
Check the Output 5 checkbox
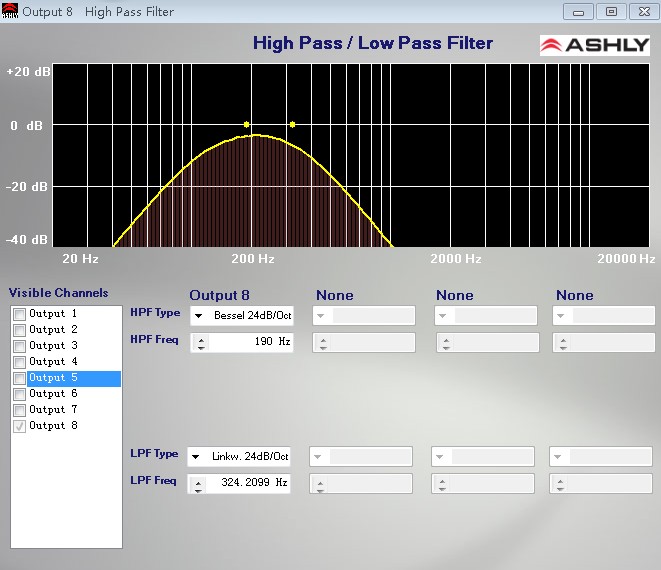19,378
